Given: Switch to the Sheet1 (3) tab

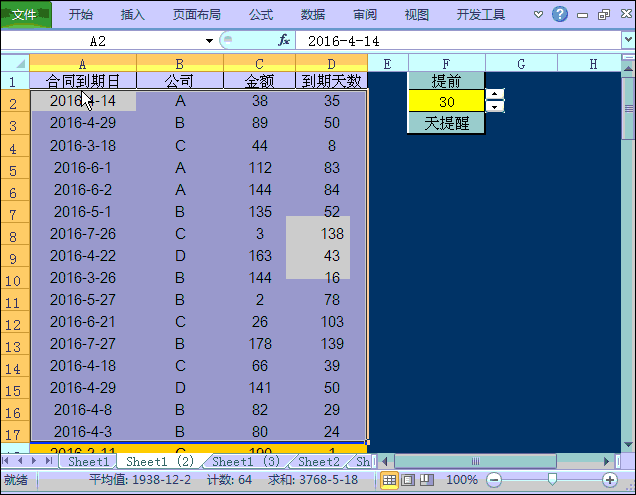Looking at the screenshot, I should (246, 462).
